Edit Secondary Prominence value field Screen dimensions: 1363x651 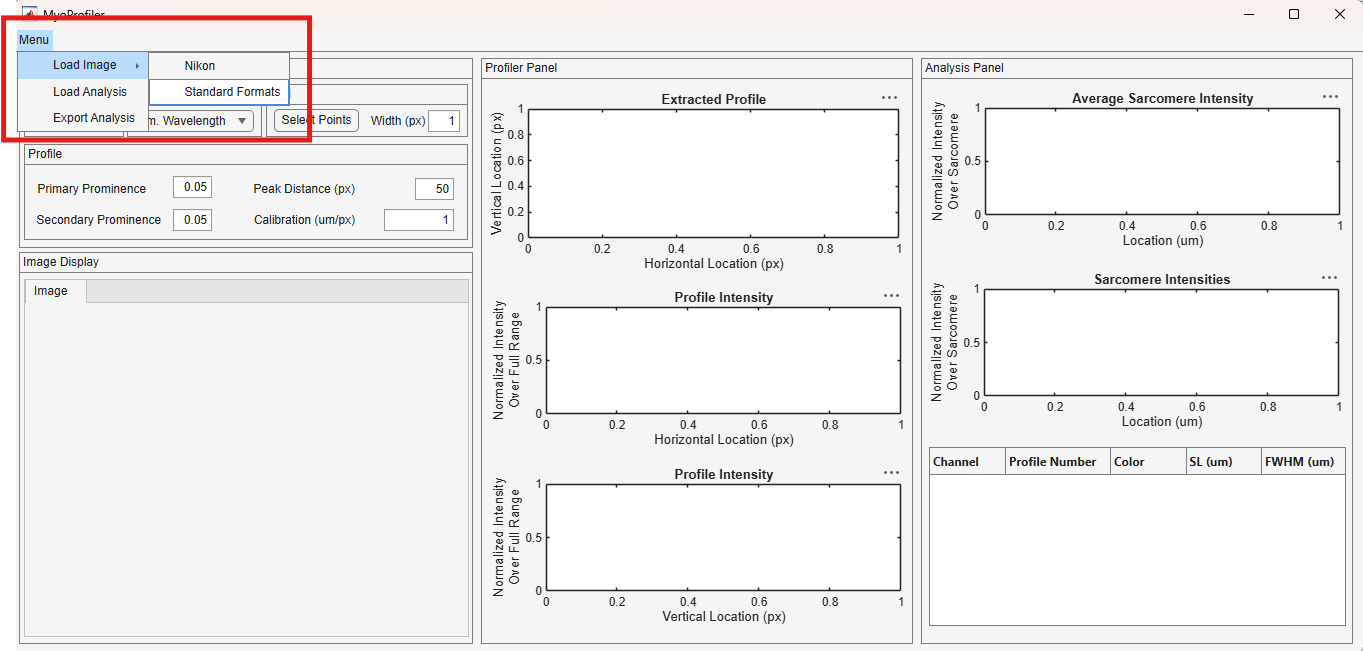[x=192, y=220]
